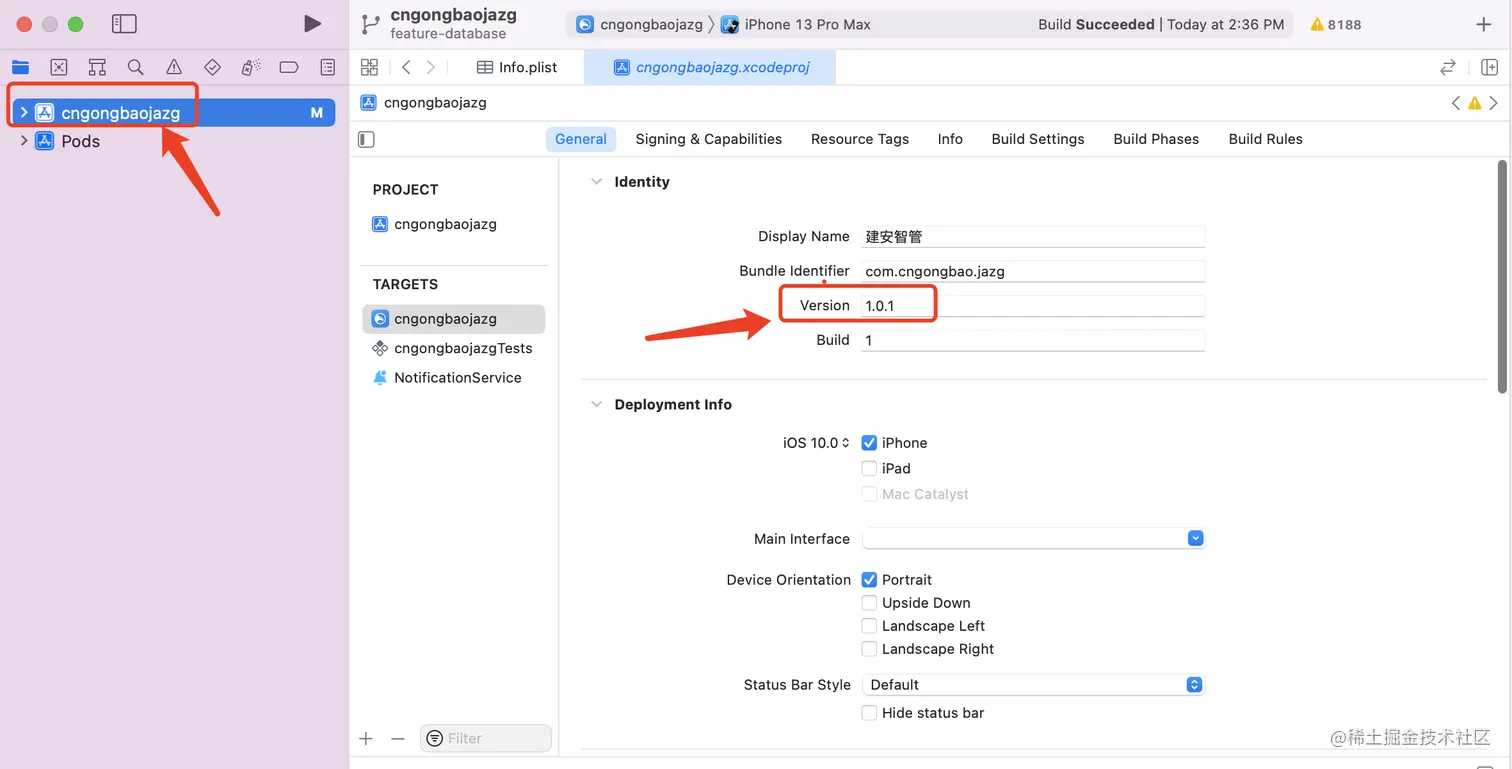
Task: Expand the cngongbaojazg project tree
Action: 24,112
